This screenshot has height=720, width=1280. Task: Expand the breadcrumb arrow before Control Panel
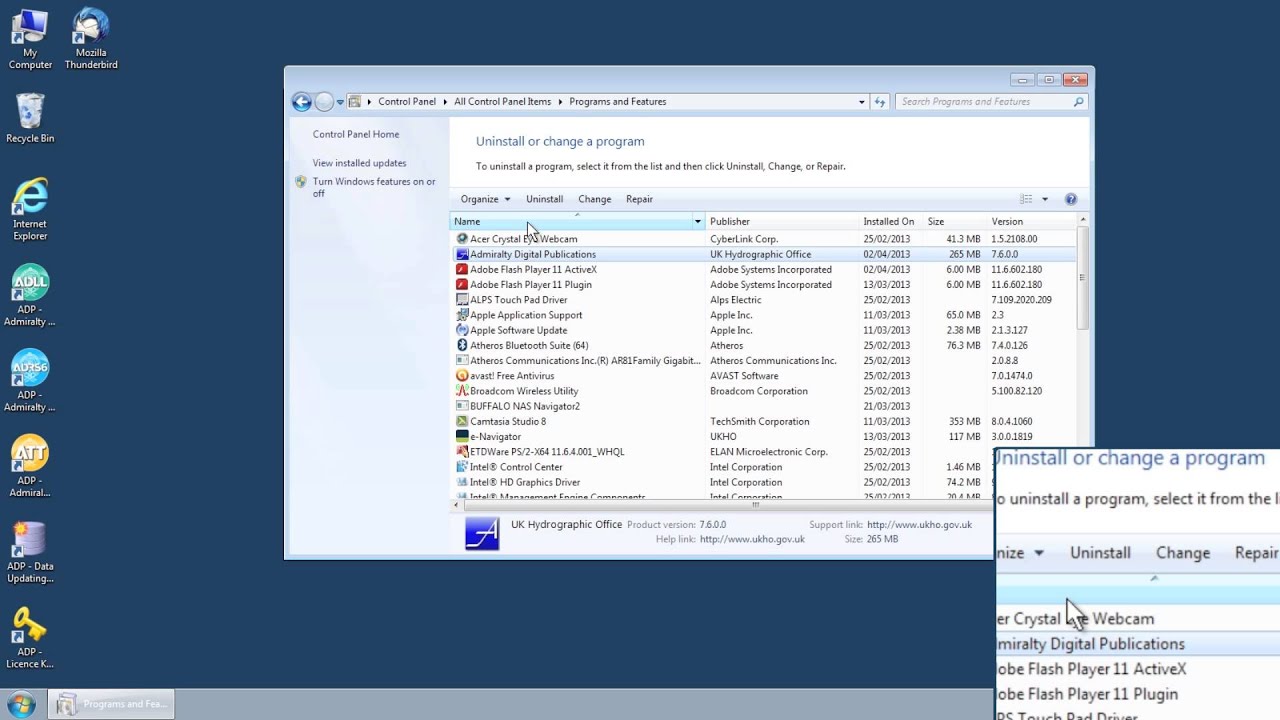pos(369,102)
